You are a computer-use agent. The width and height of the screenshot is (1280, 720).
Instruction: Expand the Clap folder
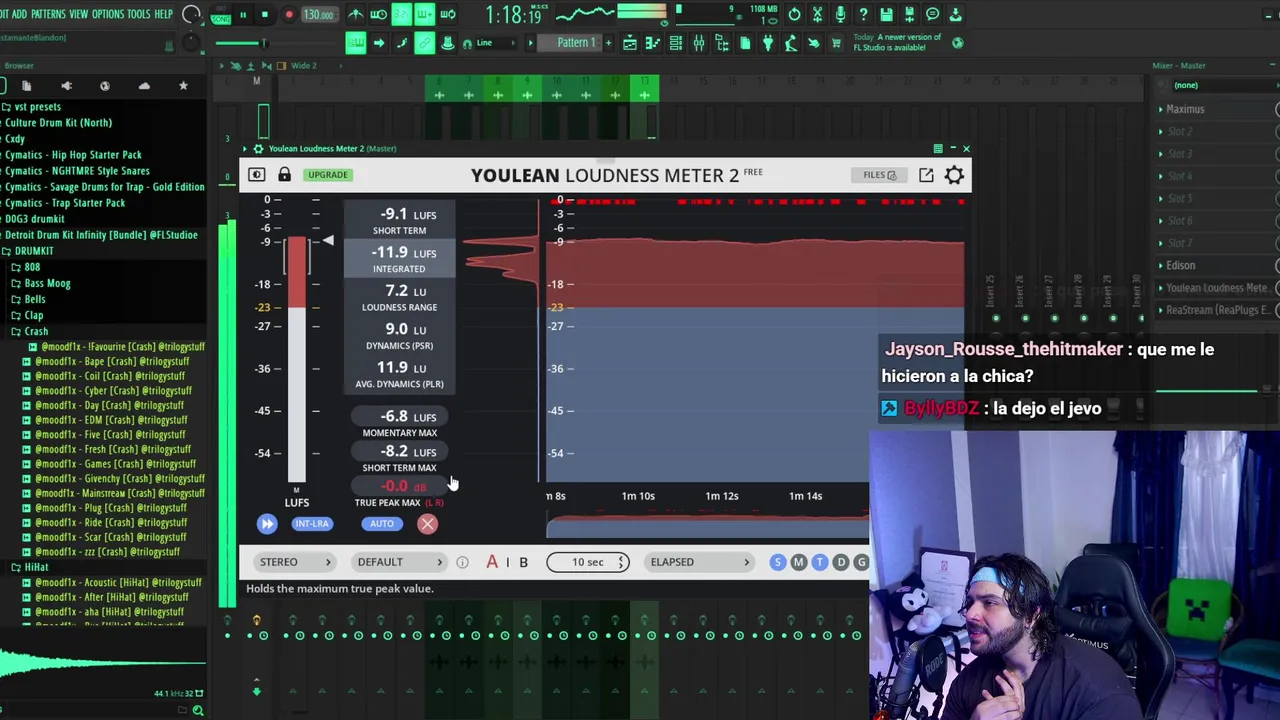[27, 315]
